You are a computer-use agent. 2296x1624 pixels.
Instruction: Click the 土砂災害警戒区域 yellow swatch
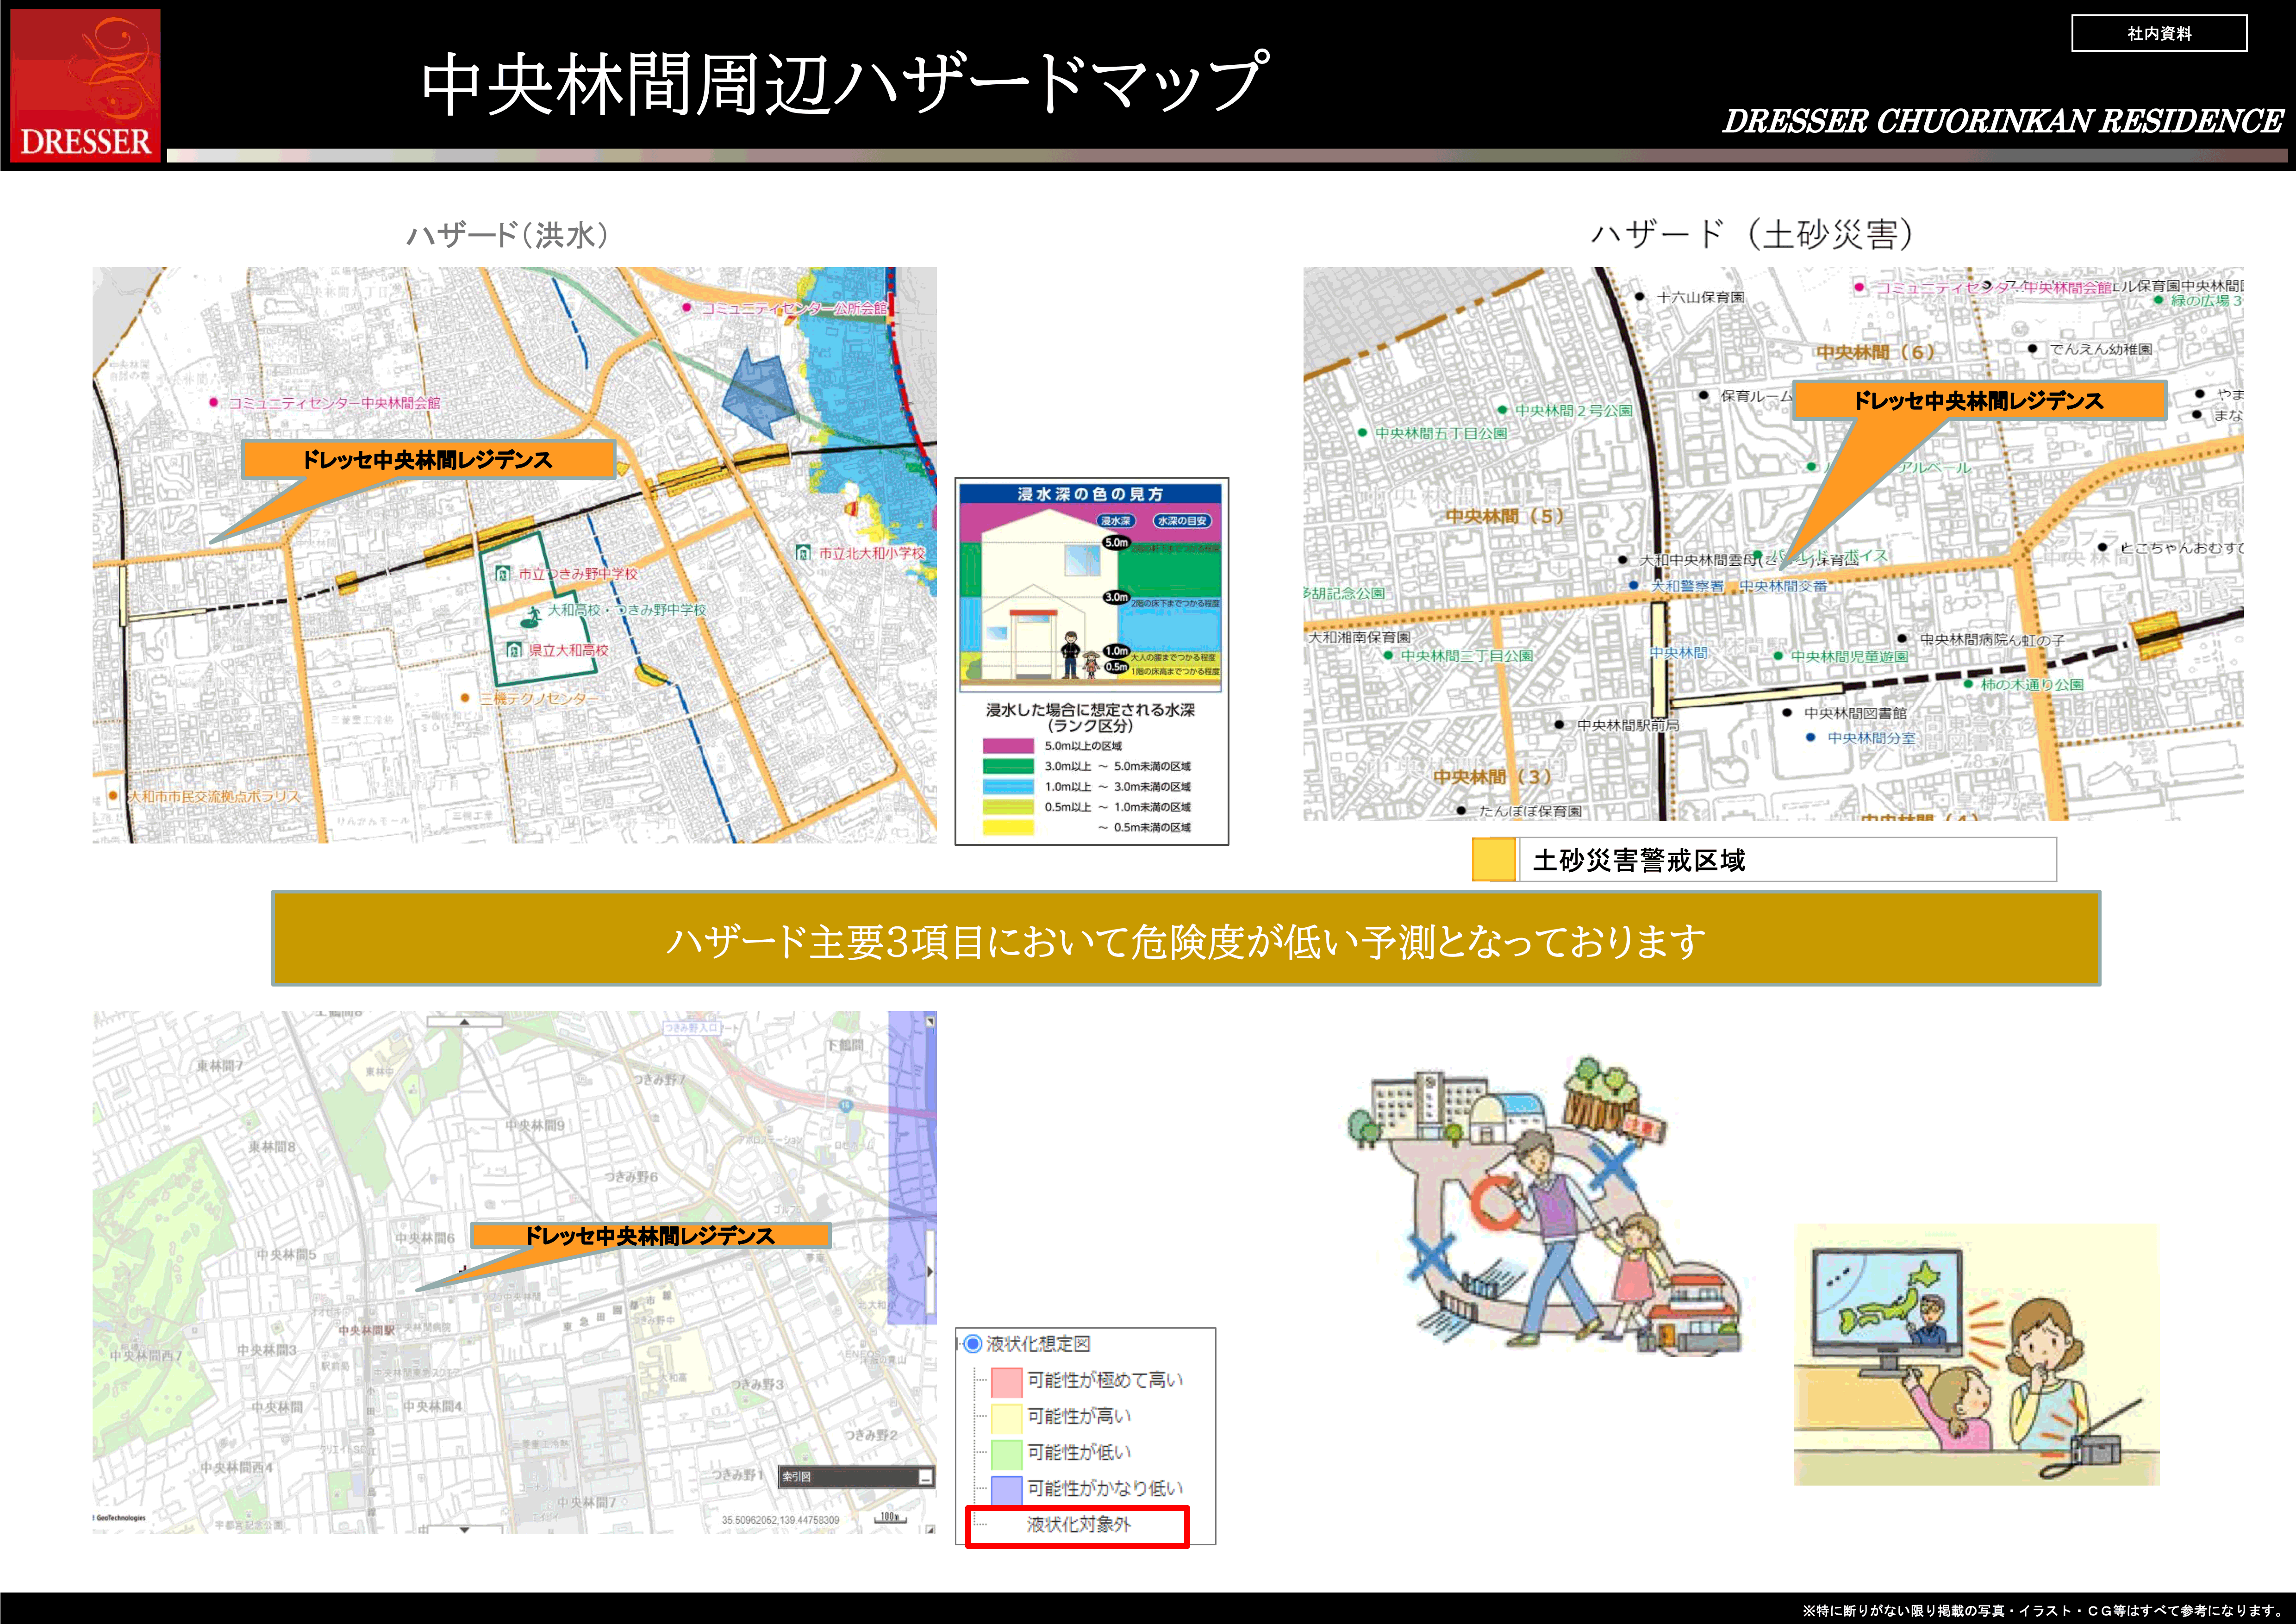1493,860
